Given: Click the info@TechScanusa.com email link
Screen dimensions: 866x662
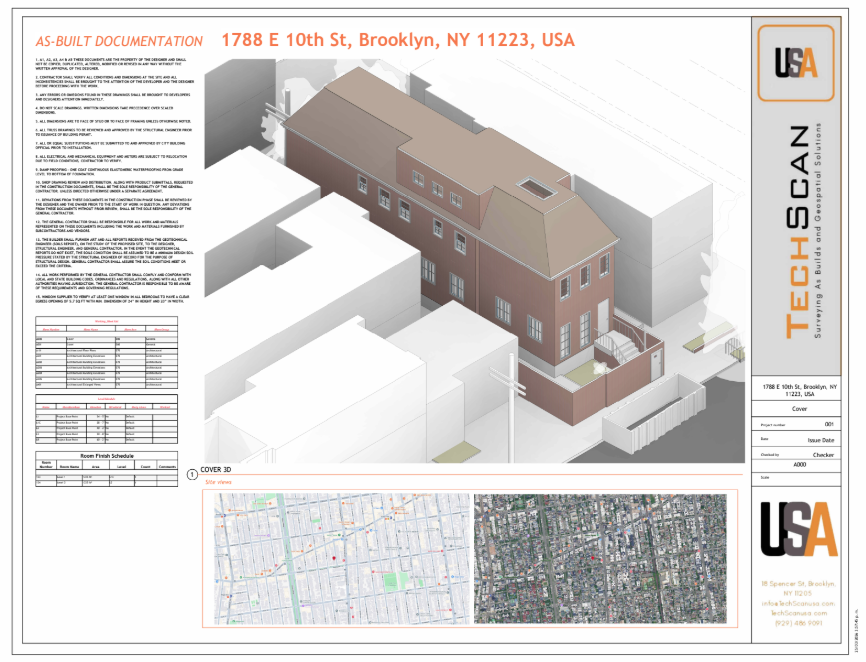Looking at the screenshot, I should 797,603.
